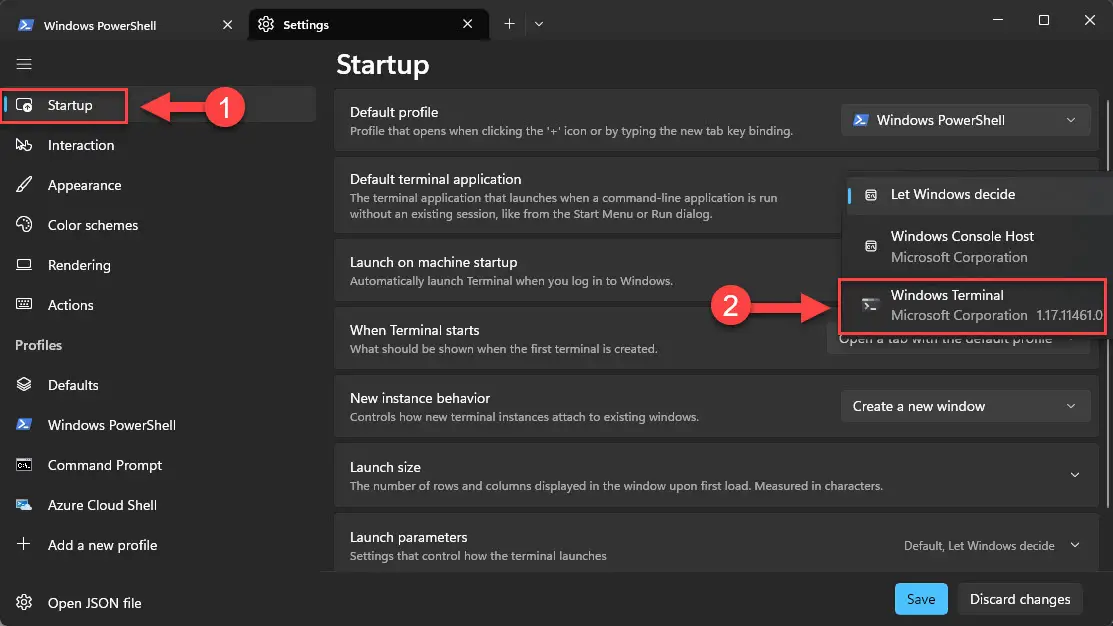Open Command Prompt profile settings

pyautogui.click(x=159, y=465)
